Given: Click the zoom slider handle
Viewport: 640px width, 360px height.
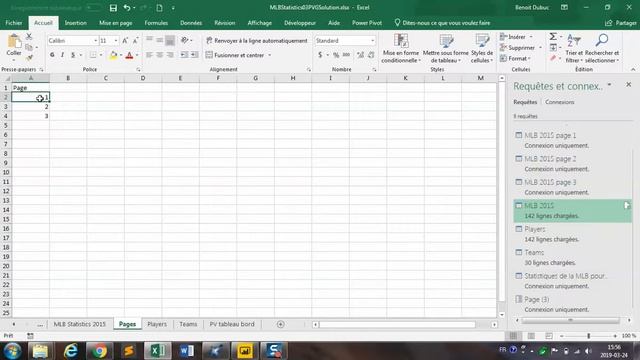Looking at the screenshot, I should pyautogui.click(x=589, y=336).
